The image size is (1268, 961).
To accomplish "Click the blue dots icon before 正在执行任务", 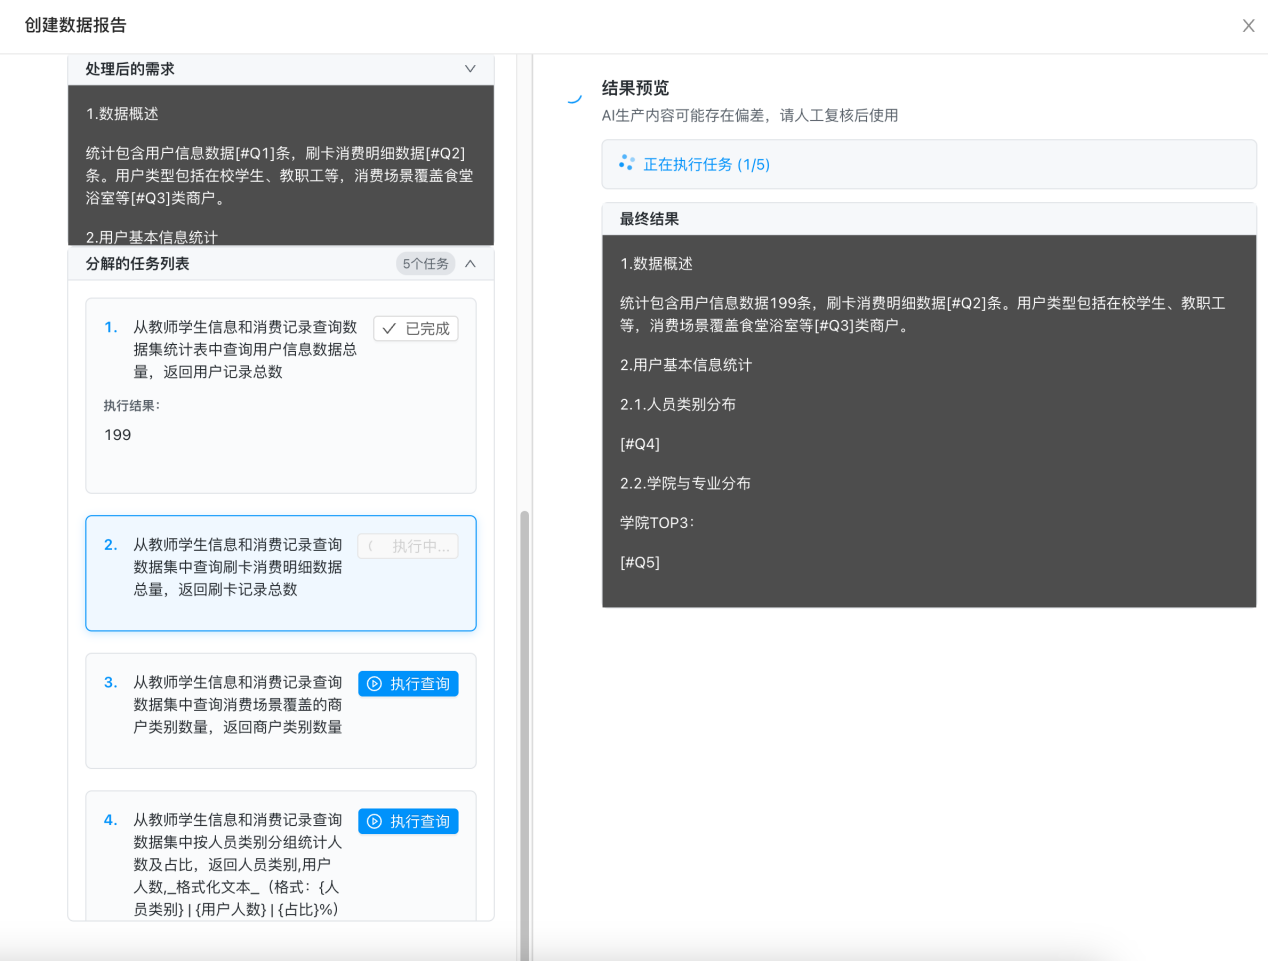I will pyautogui.click(x=626, y=163).
